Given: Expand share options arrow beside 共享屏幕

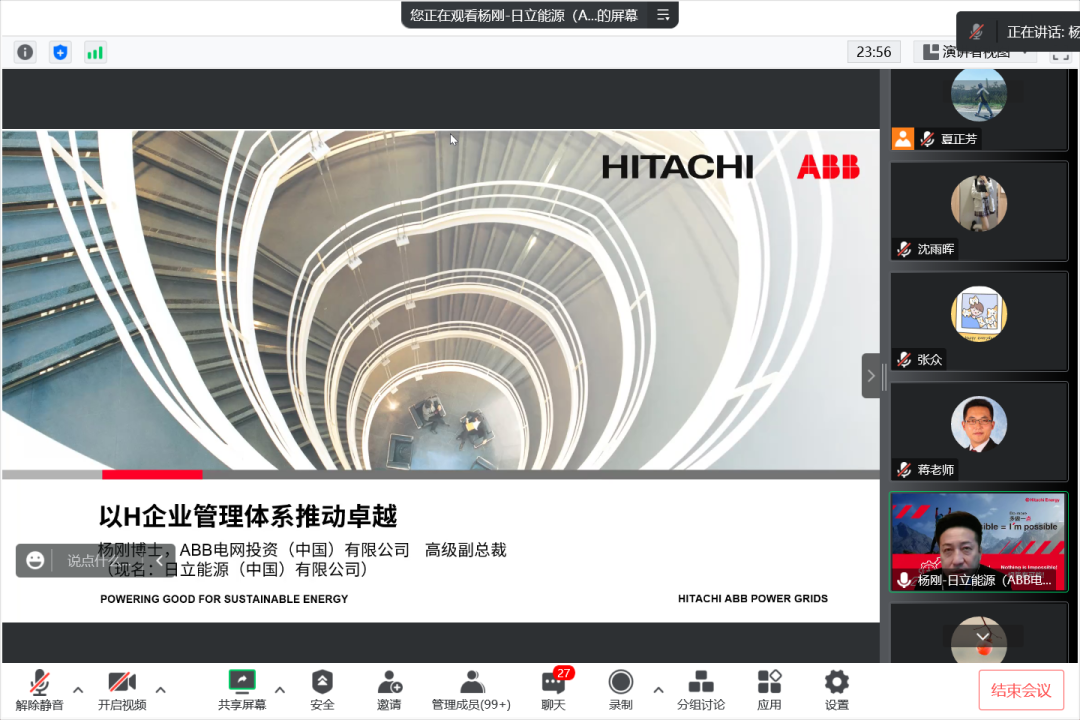Looking at the screenshot, I should (280, 690).
